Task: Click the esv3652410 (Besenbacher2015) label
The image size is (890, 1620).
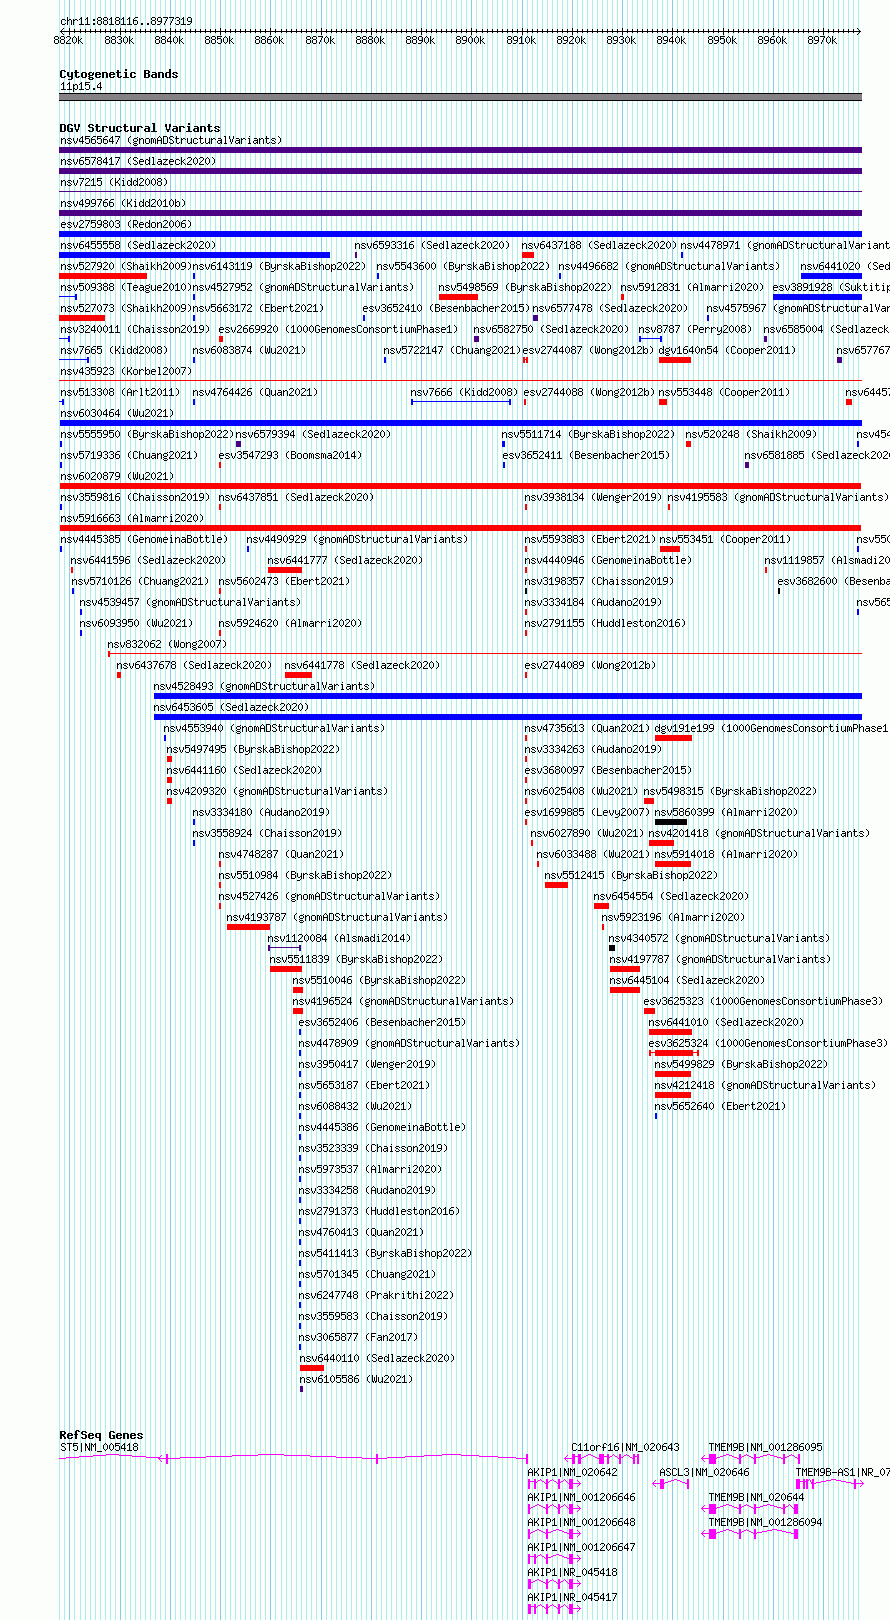Action: 446,308
